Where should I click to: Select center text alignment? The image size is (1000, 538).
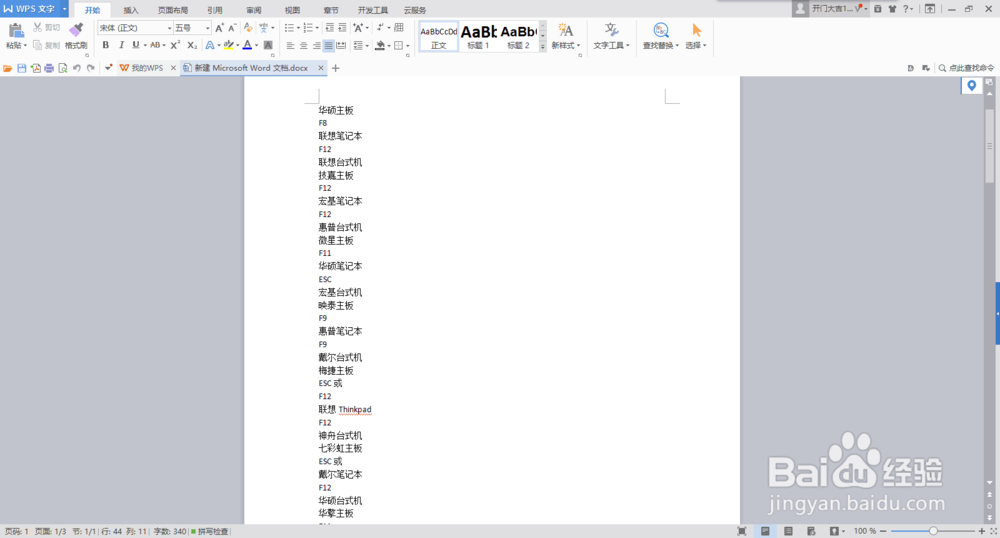304,45
